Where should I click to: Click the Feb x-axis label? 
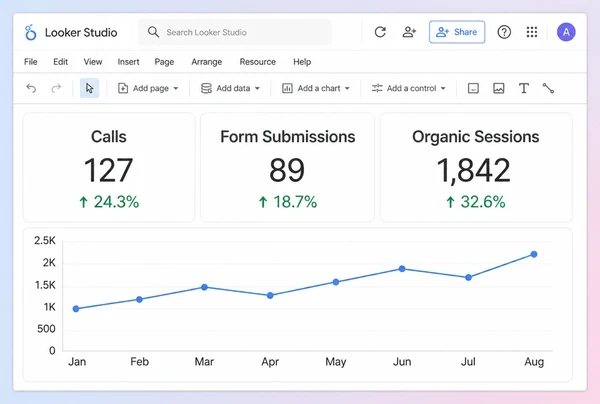tap(139, 362)
